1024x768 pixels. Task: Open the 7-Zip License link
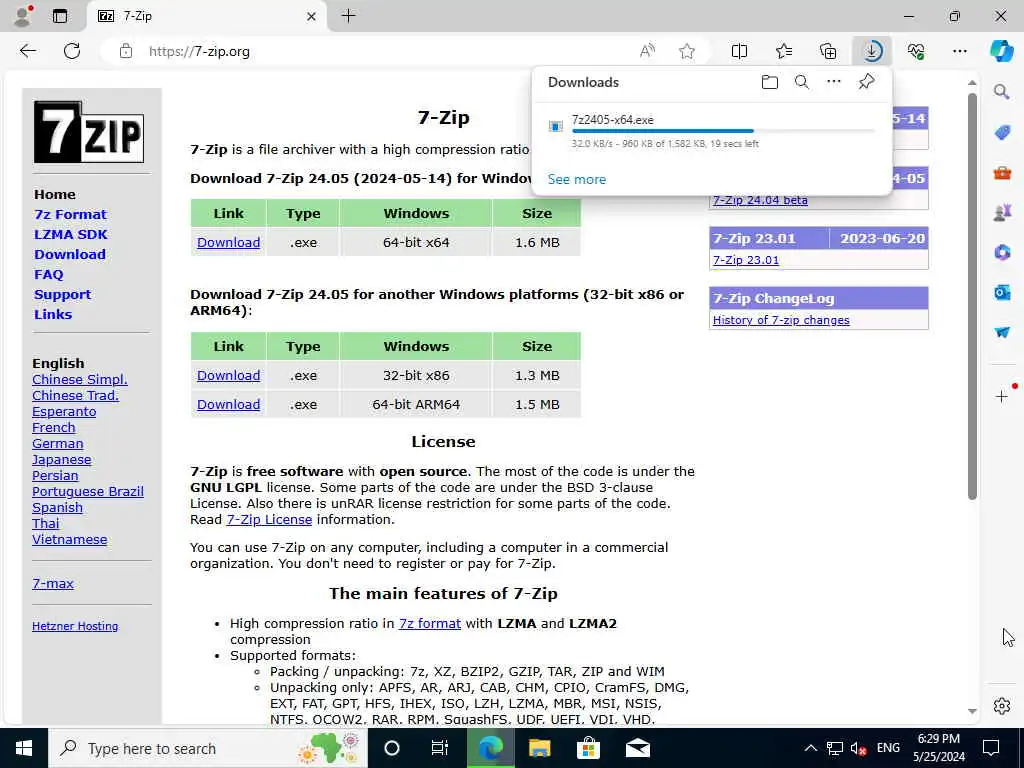(269, 520)
